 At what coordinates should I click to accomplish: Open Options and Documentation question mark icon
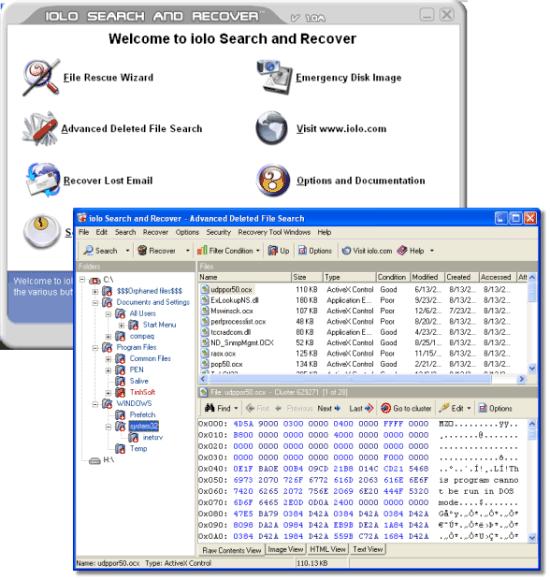(x=273, y=180)
